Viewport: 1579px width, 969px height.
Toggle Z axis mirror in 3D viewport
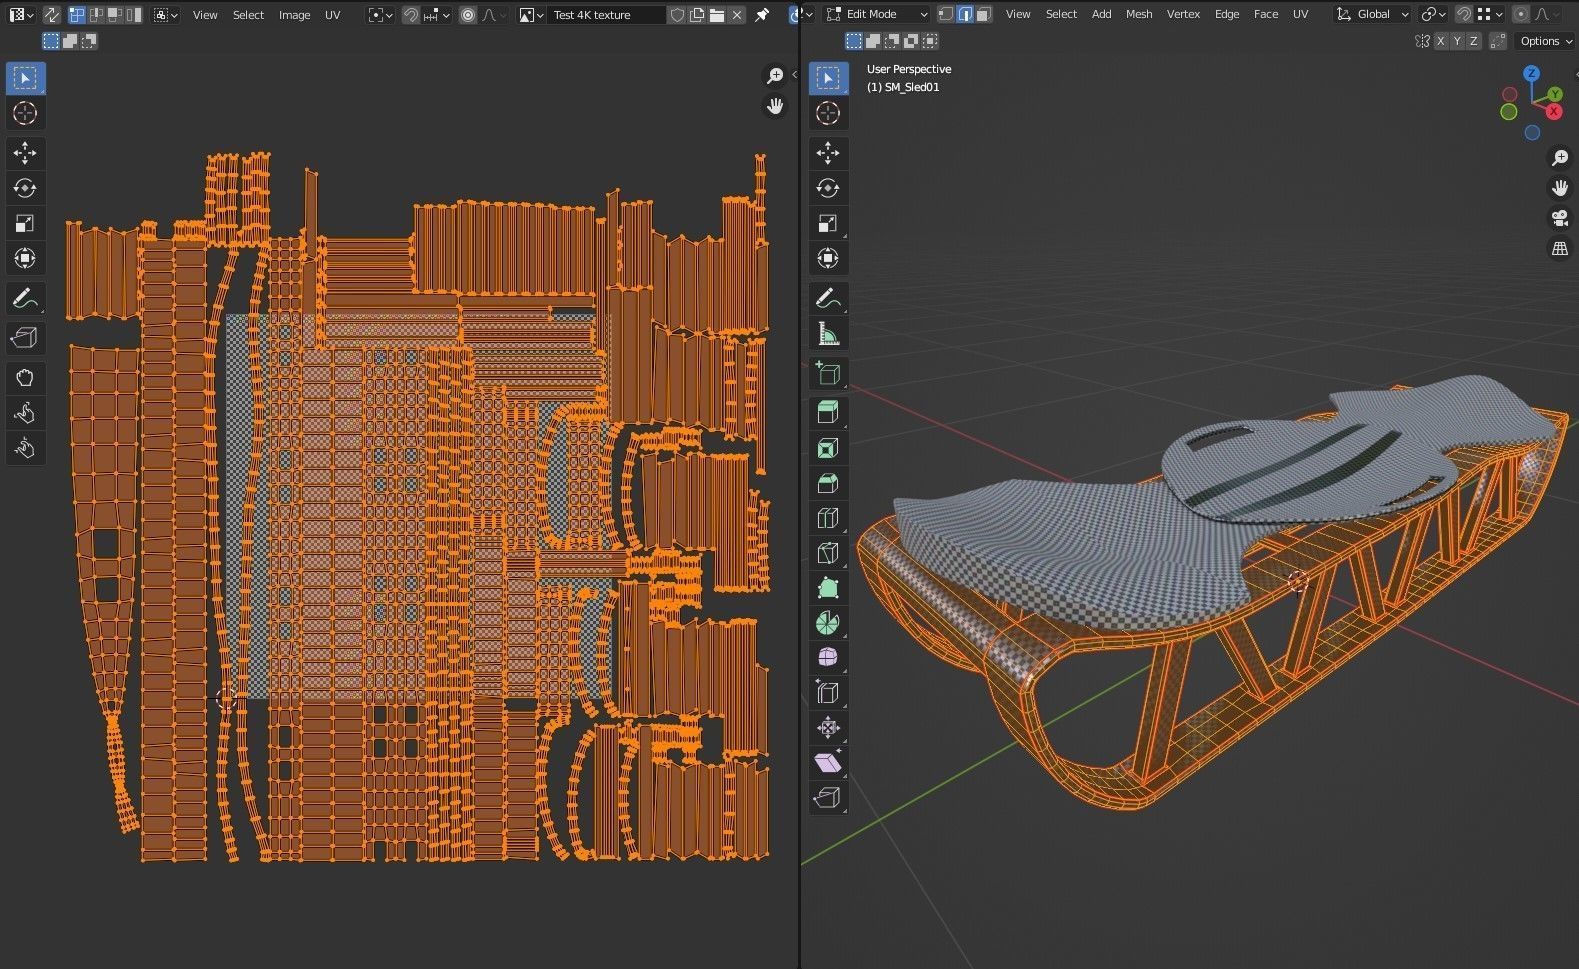pos(1474,41)
